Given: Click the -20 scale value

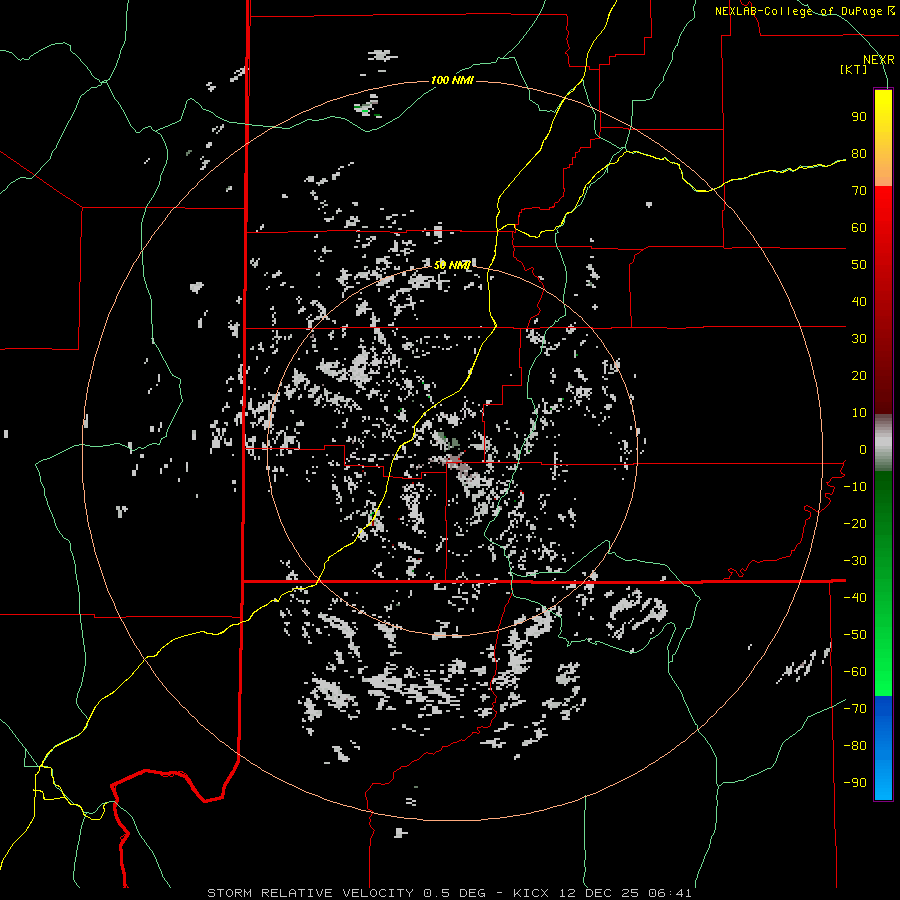Looking at the screenshot, I should (x=855, y=524).
